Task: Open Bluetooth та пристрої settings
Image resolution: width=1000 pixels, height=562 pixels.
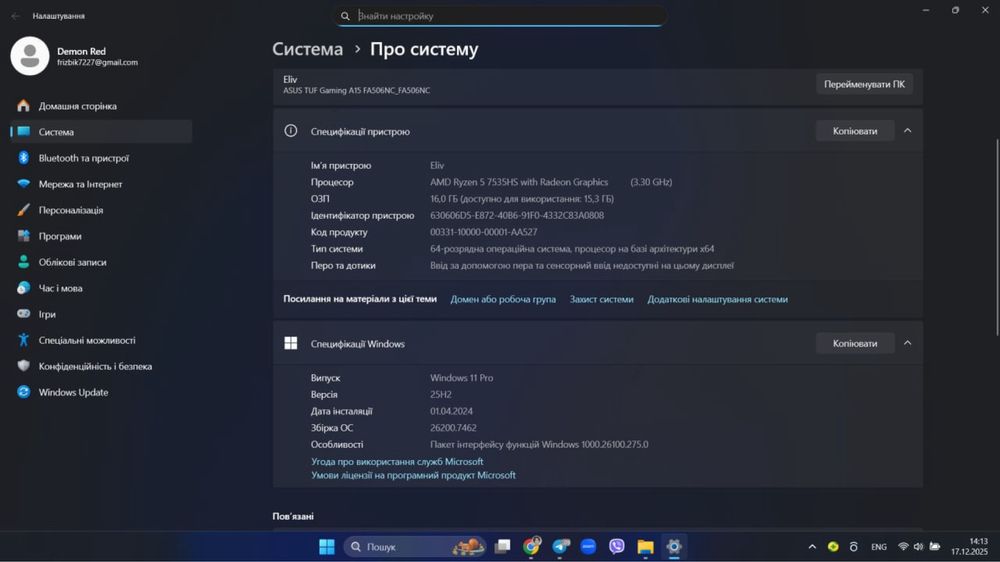Action: (x=84, y=158)
